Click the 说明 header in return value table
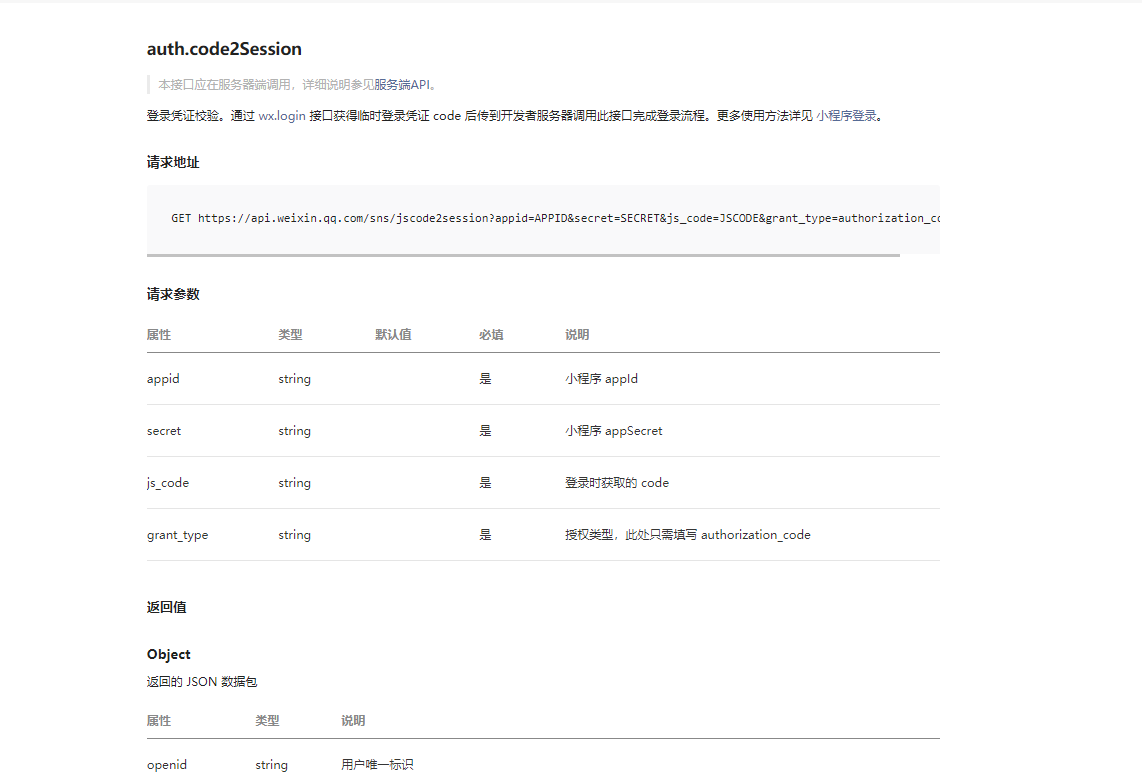Viewport: 1142px width, 778px height. [353, 720]
